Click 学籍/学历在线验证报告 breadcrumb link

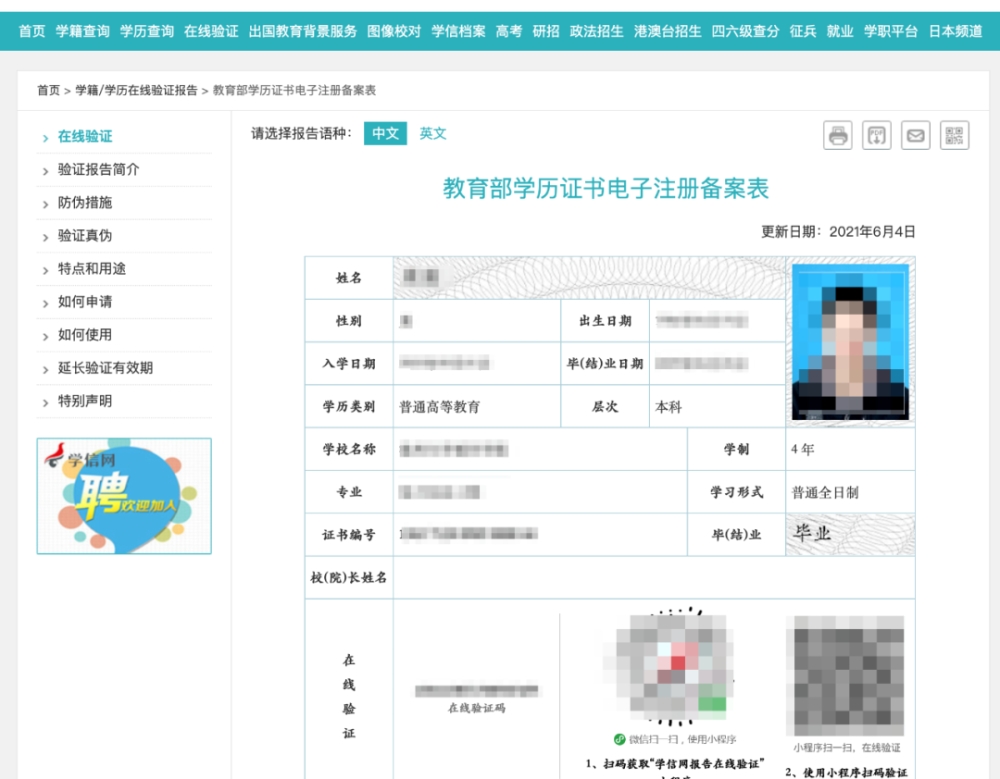coord(136,91)
